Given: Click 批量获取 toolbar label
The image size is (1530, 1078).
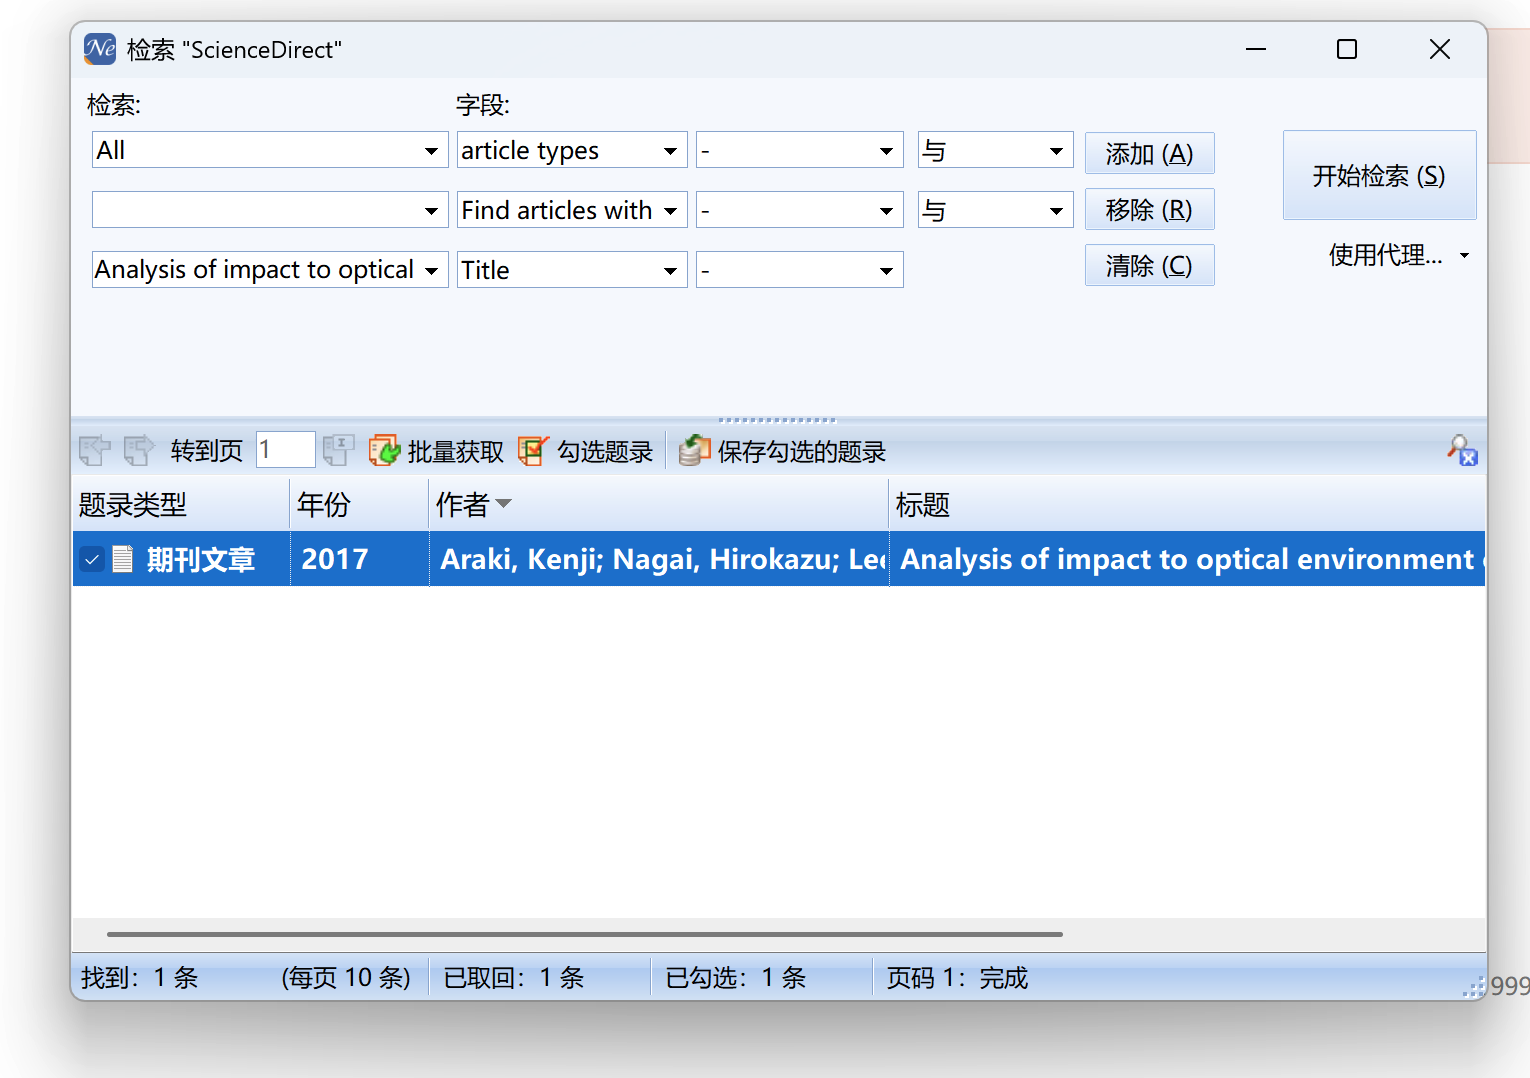Looking at the screenshot, I should pos(456,452).
